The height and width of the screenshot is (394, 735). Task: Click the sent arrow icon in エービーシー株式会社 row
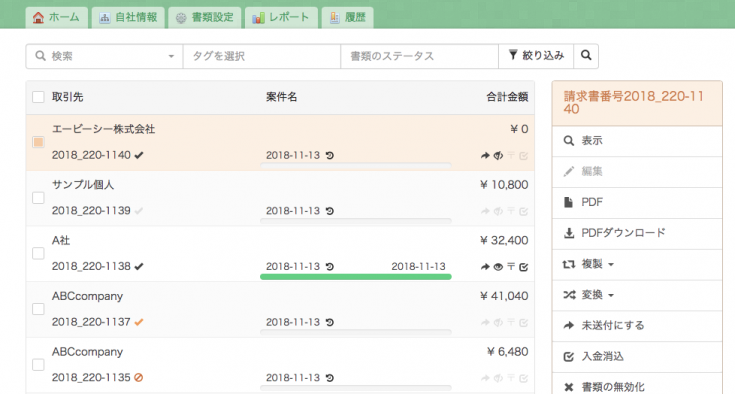(x=485, y=156)
